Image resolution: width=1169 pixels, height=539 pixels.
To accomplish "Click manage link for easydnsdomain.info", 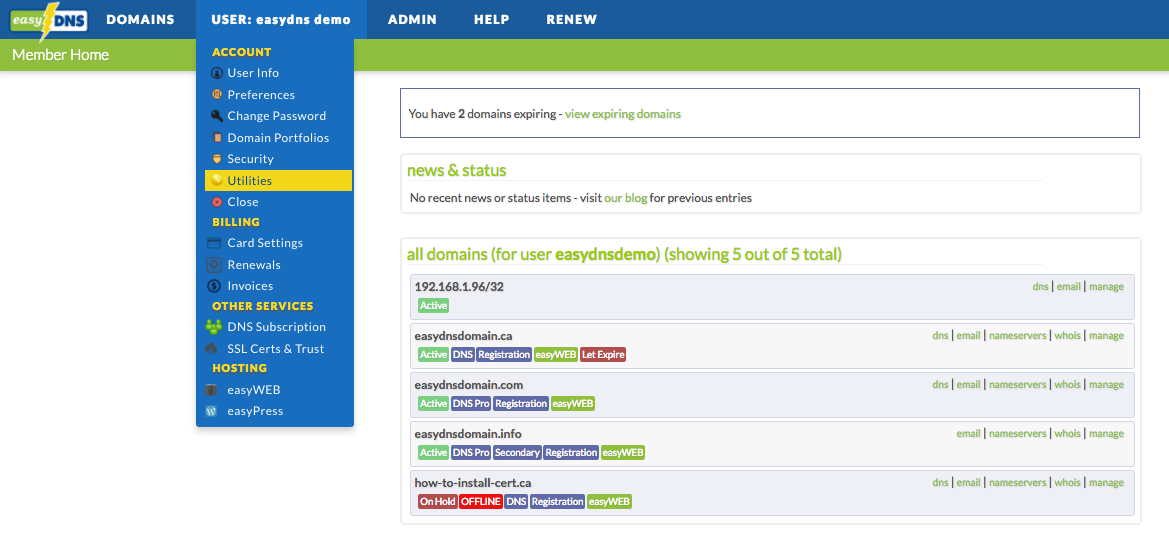I will (x=1106, y=433).
